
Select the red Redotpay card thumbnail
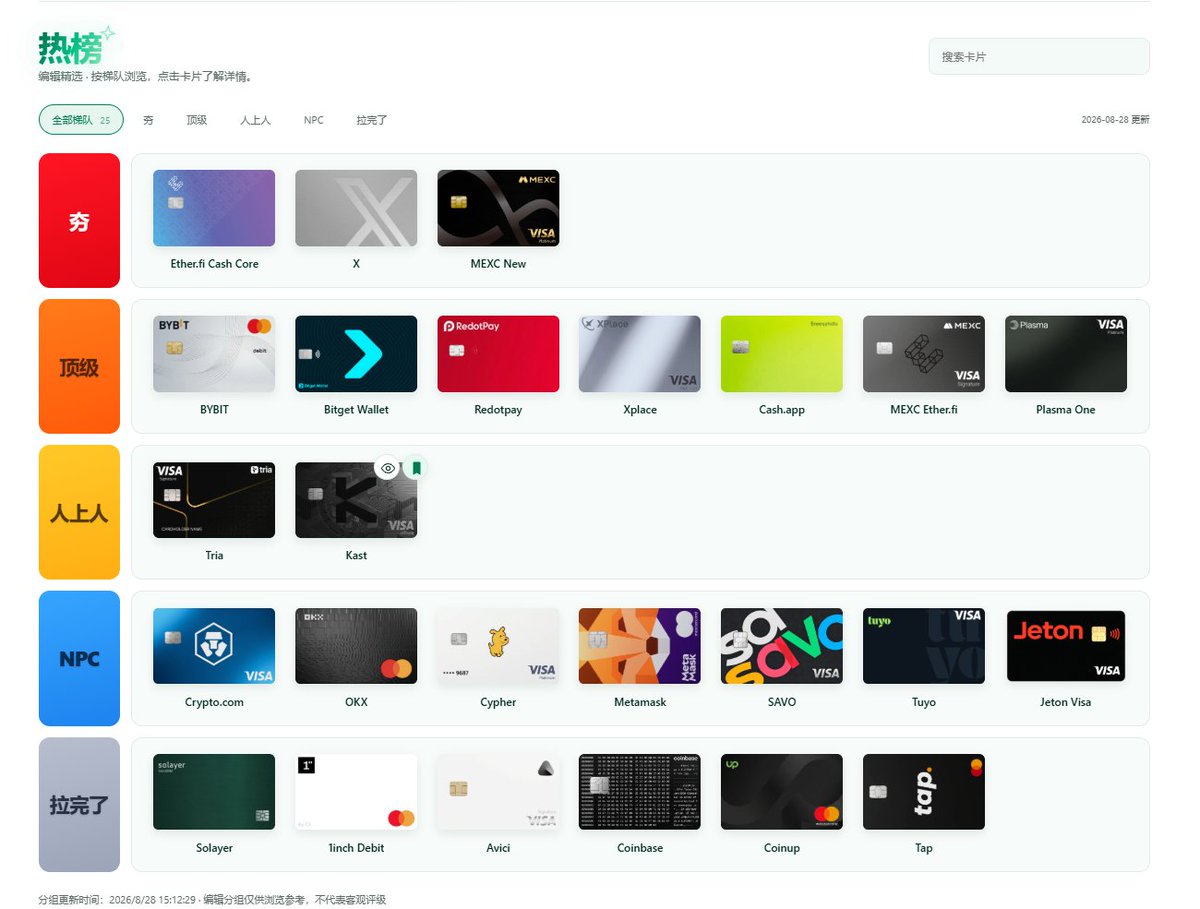coord(498,354)
